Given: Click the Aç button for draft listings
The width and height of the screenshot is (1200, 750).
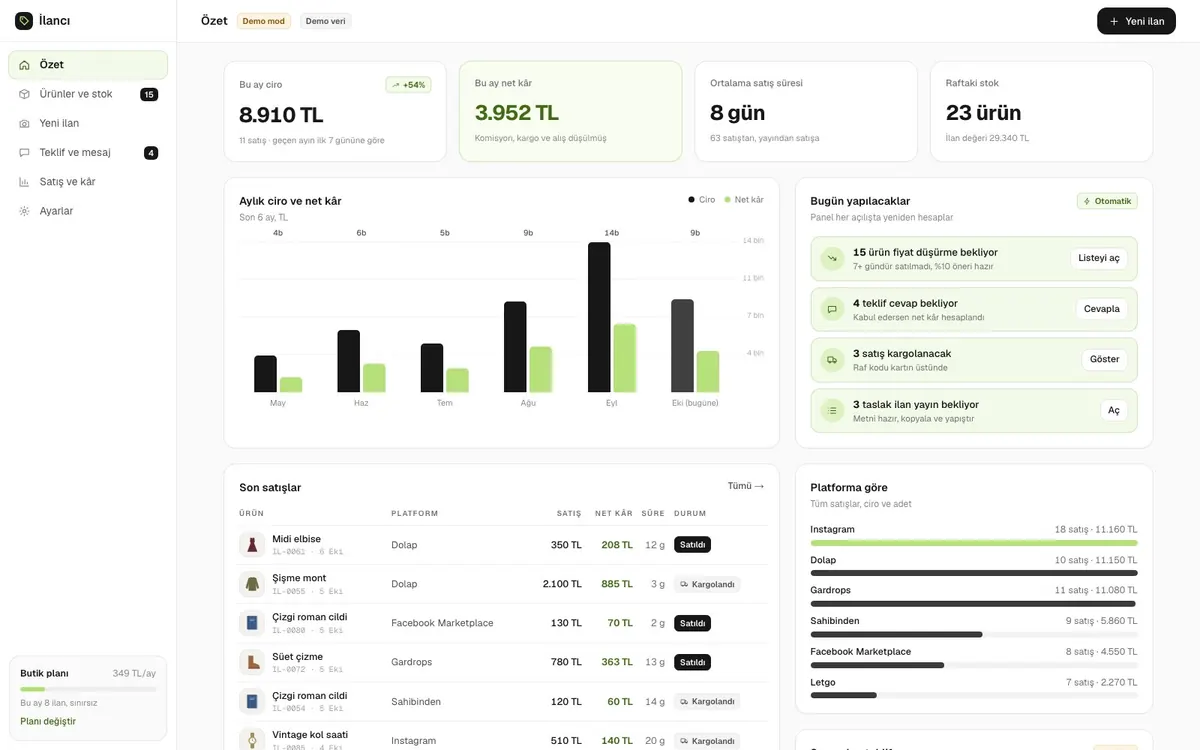Looking at the screenshot, I should point(1114,410).
